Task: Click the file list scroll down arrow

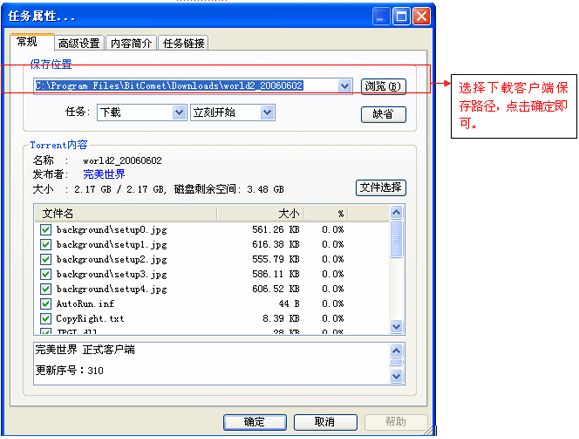Action: (x=396, y=327)
